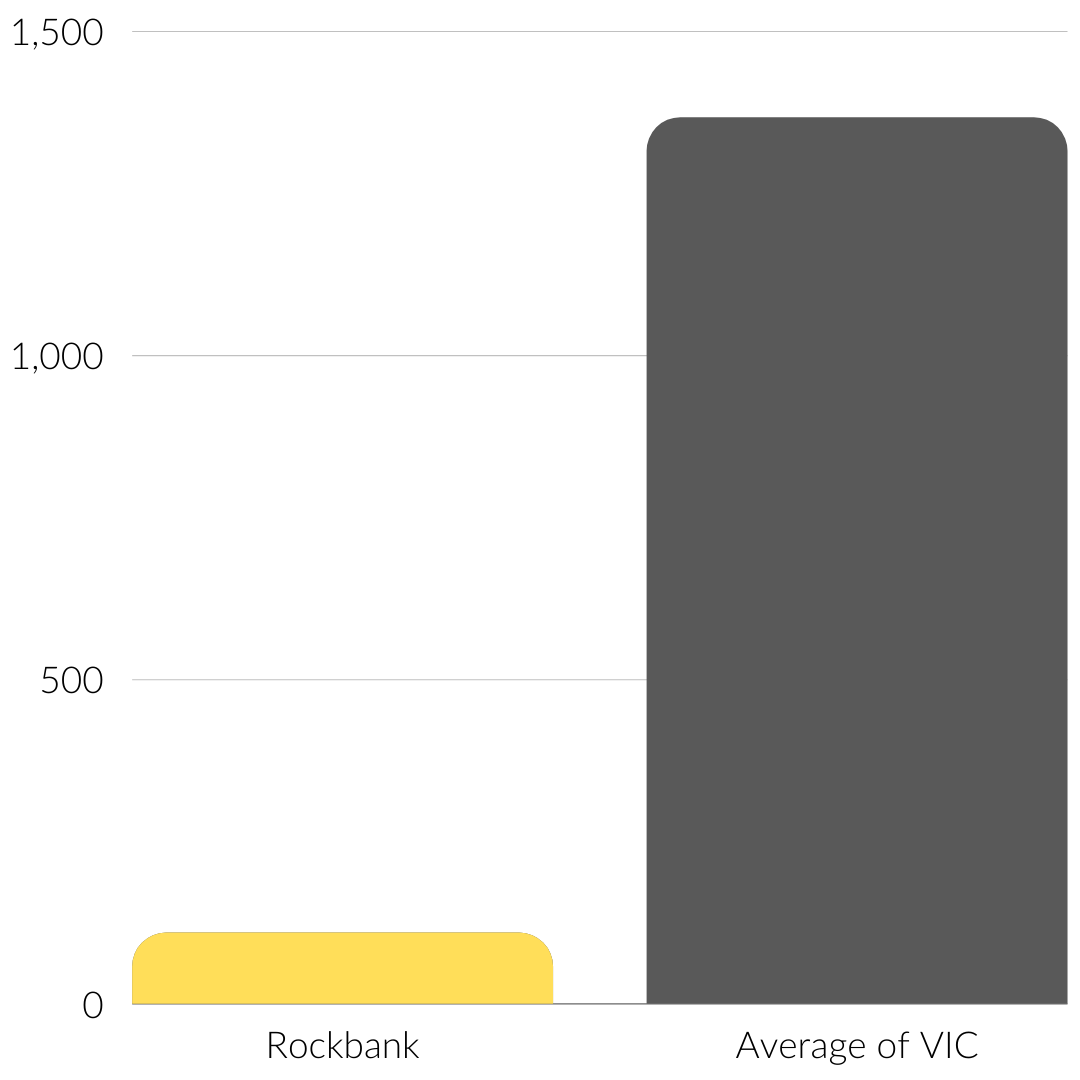Select the 1,000 y-axis label
Screen dimensions: 1080x1080
point(57,357)
